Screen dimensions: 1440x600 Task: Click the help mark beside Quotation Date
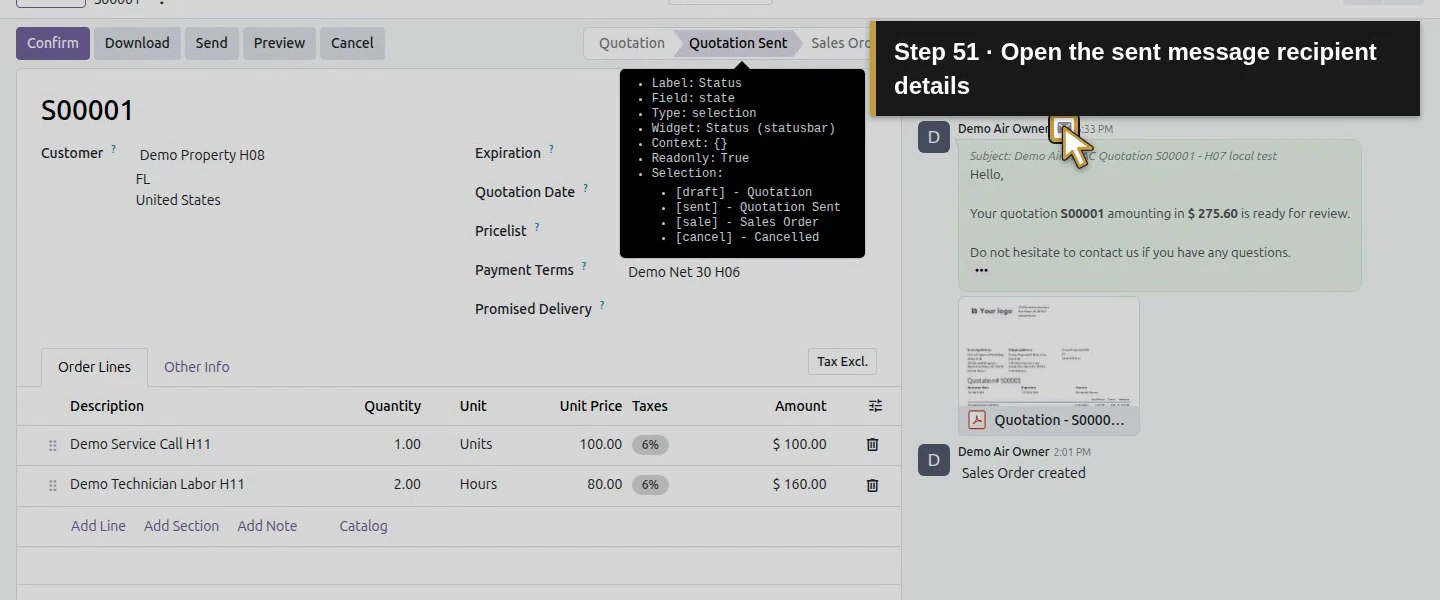pyautogui.click(x=586, y=188)
